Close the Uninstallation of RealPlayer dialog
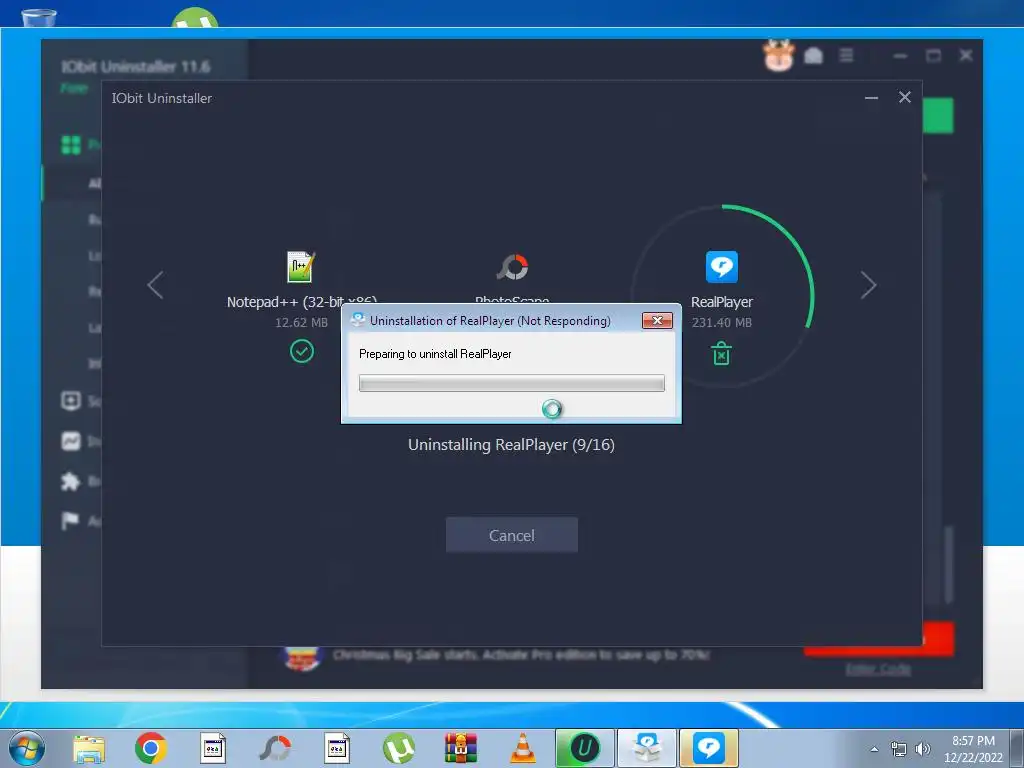This screenshot has width=1024, height=768. [657, 320]
